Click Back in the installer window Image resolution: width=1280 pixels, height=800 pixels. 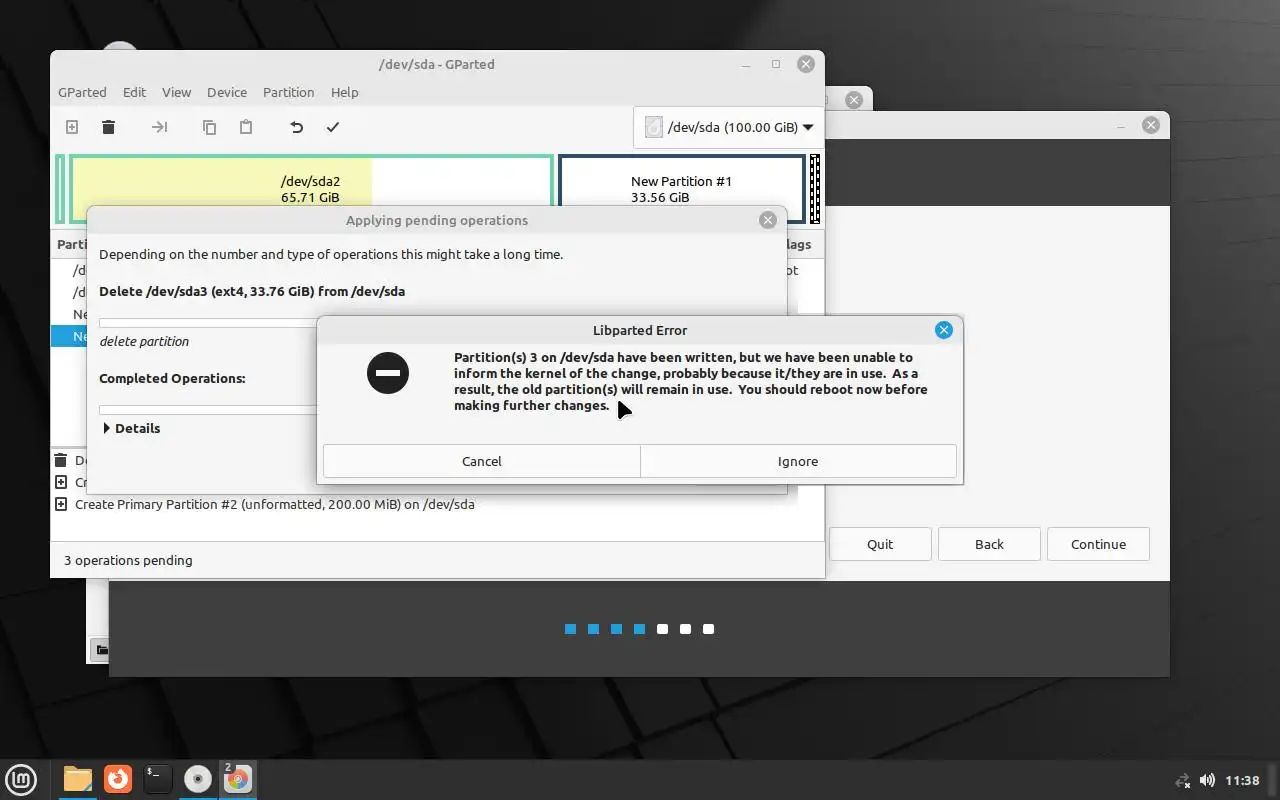coord(989,544)
